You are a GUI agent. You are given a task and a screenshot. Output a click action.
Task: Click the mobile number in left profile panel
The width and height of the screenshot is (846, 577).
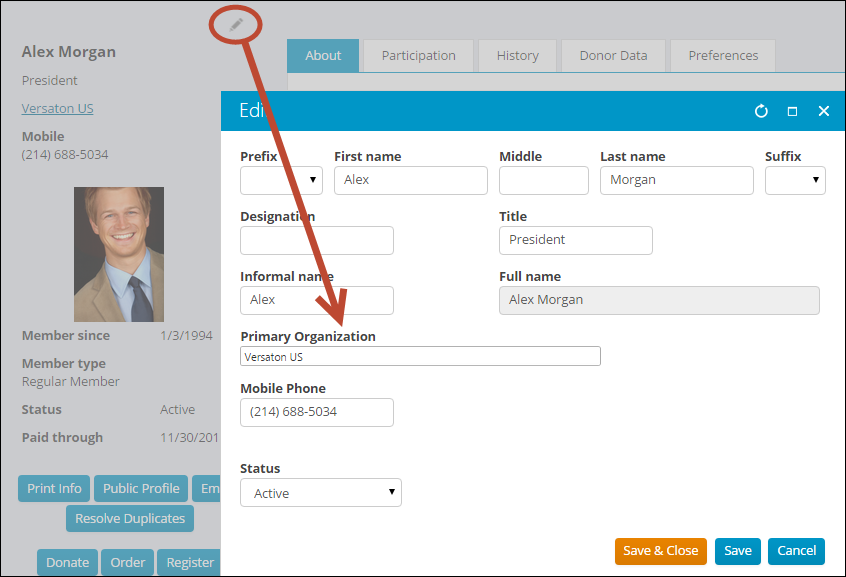pyautogui.click(x=65, y=155)
